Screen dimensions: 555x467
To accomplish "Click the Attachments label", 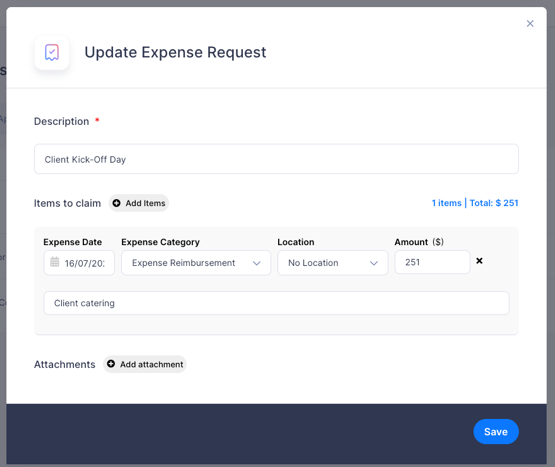I will pos(64,364).
